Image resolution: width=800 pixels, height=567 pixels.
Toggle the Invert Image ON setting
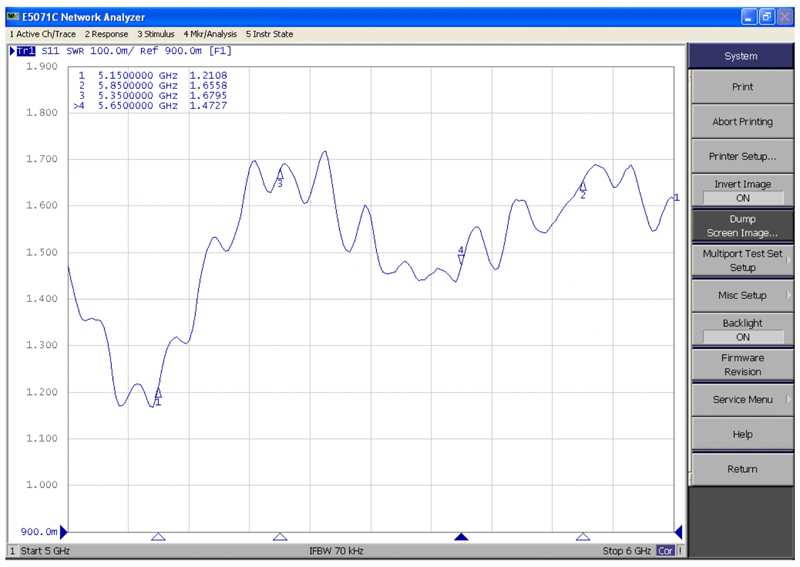tap(742, 191)
